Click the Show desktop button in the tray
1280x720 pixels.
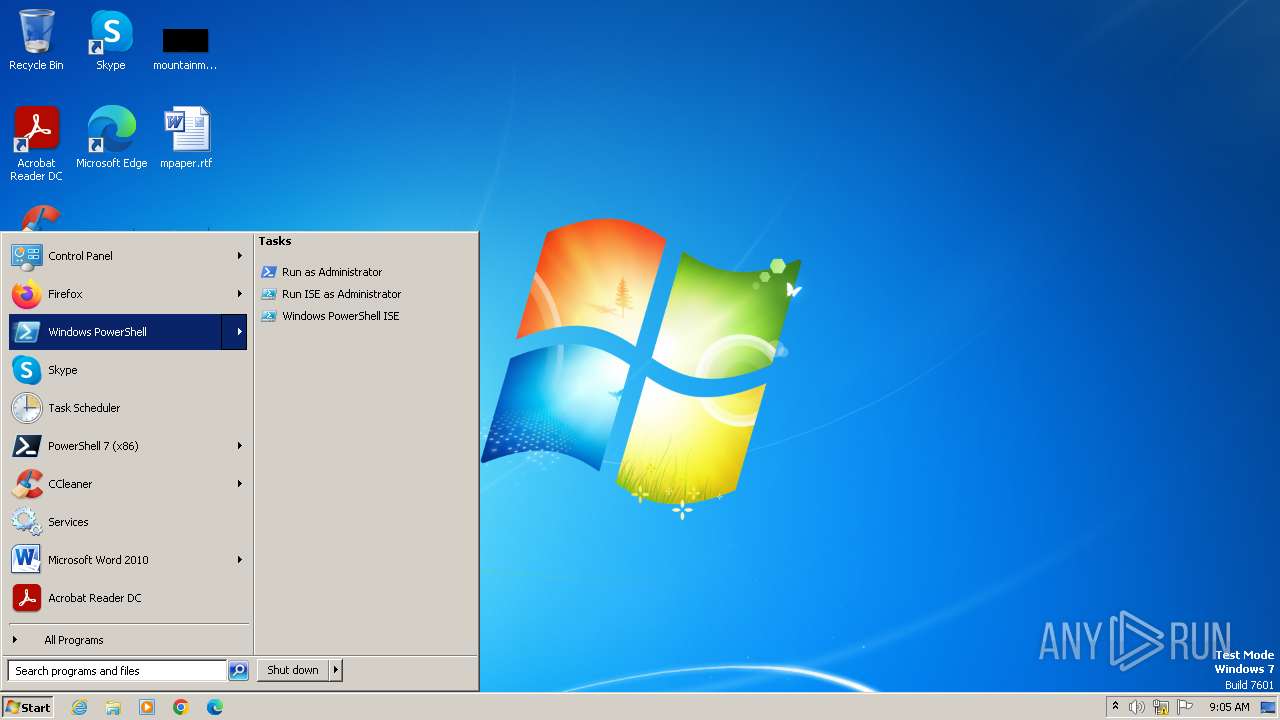click(1268, 707)
